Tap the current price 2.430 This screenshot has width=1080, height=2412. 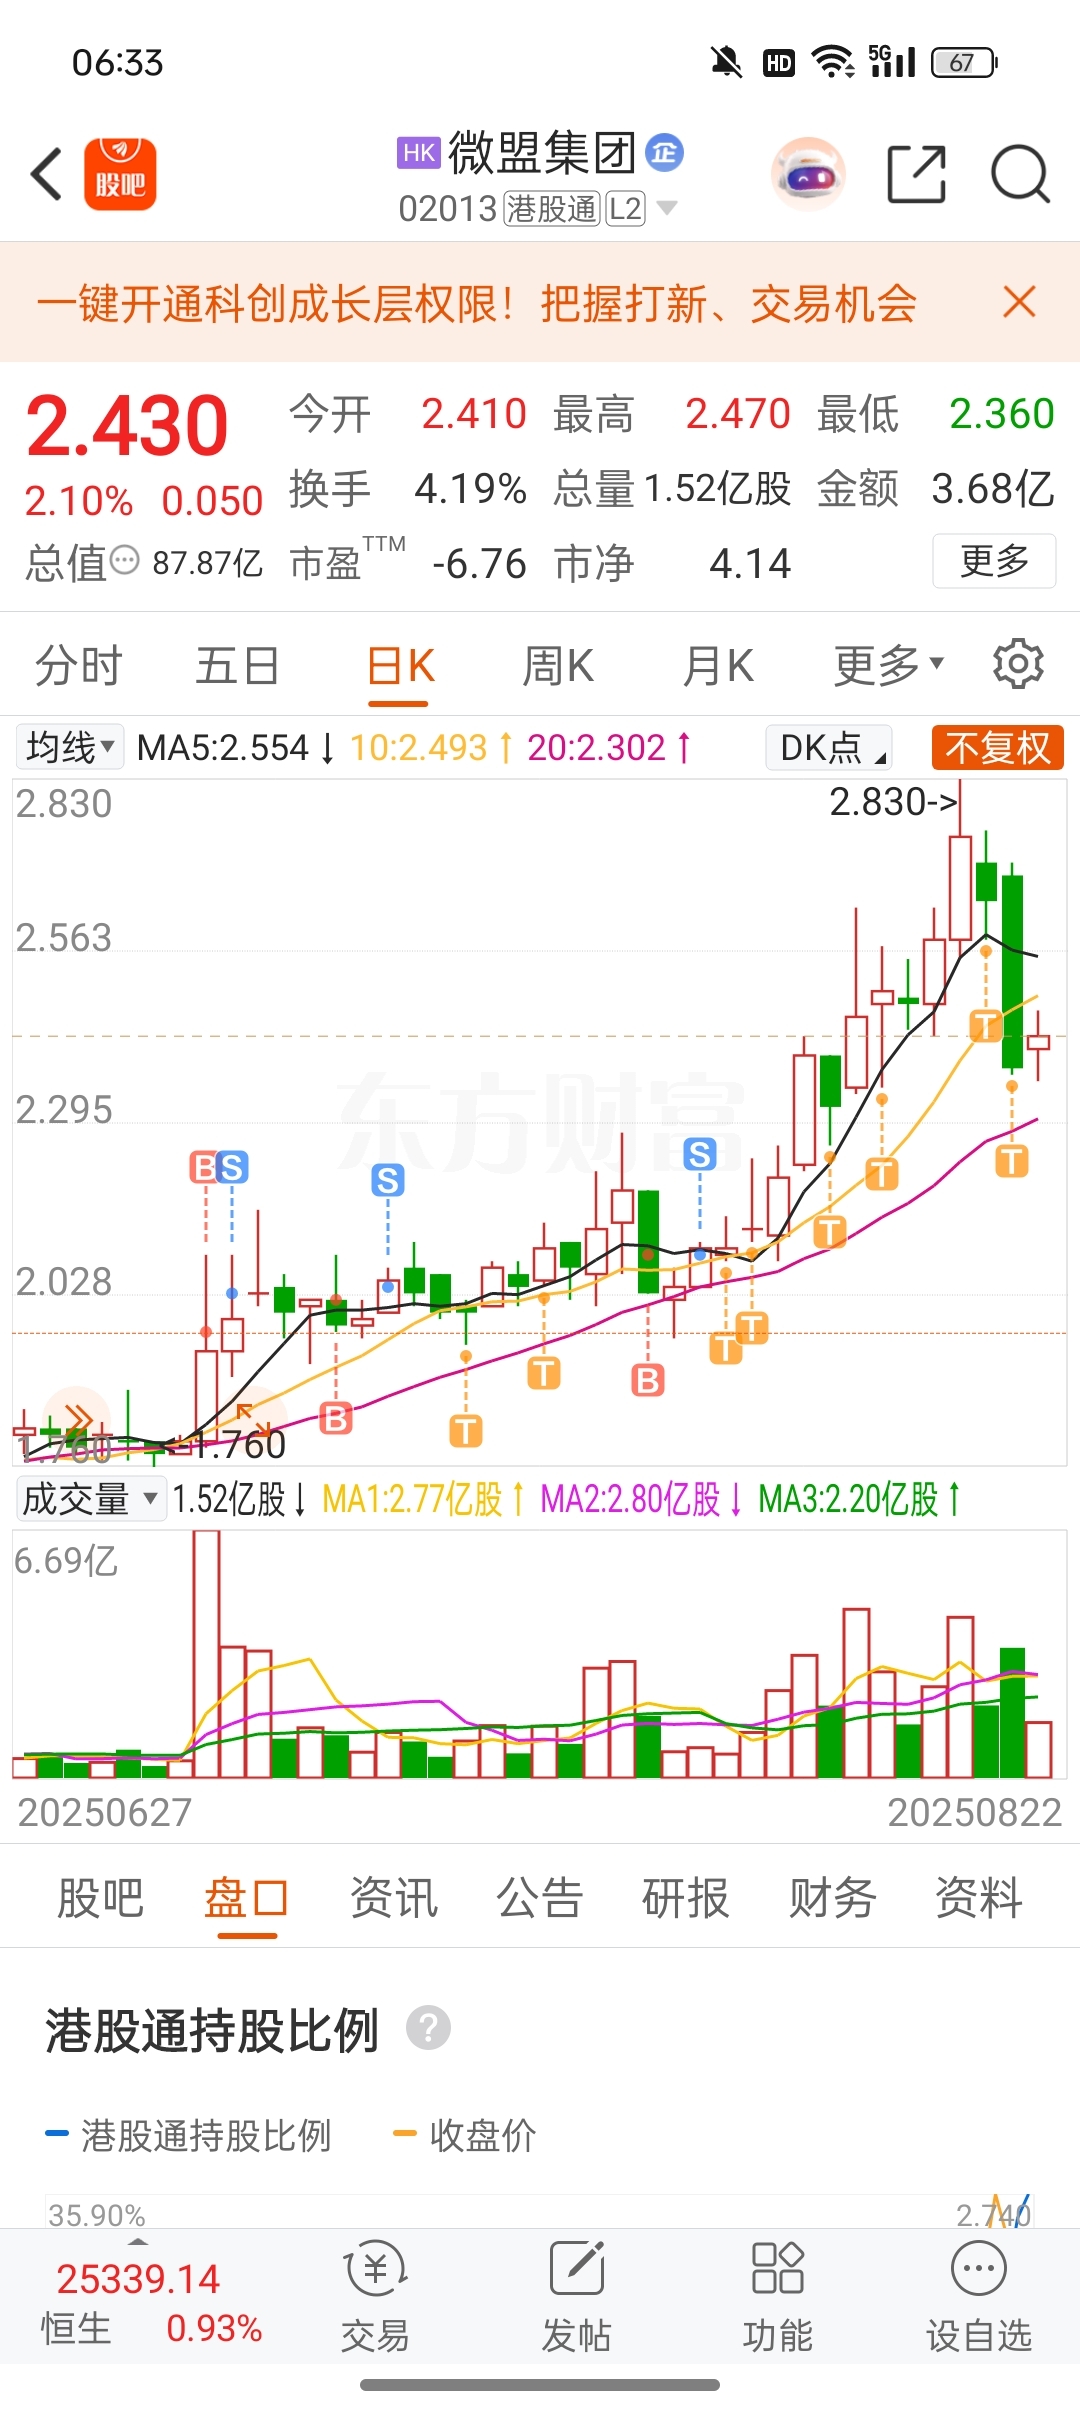[127, 425]
